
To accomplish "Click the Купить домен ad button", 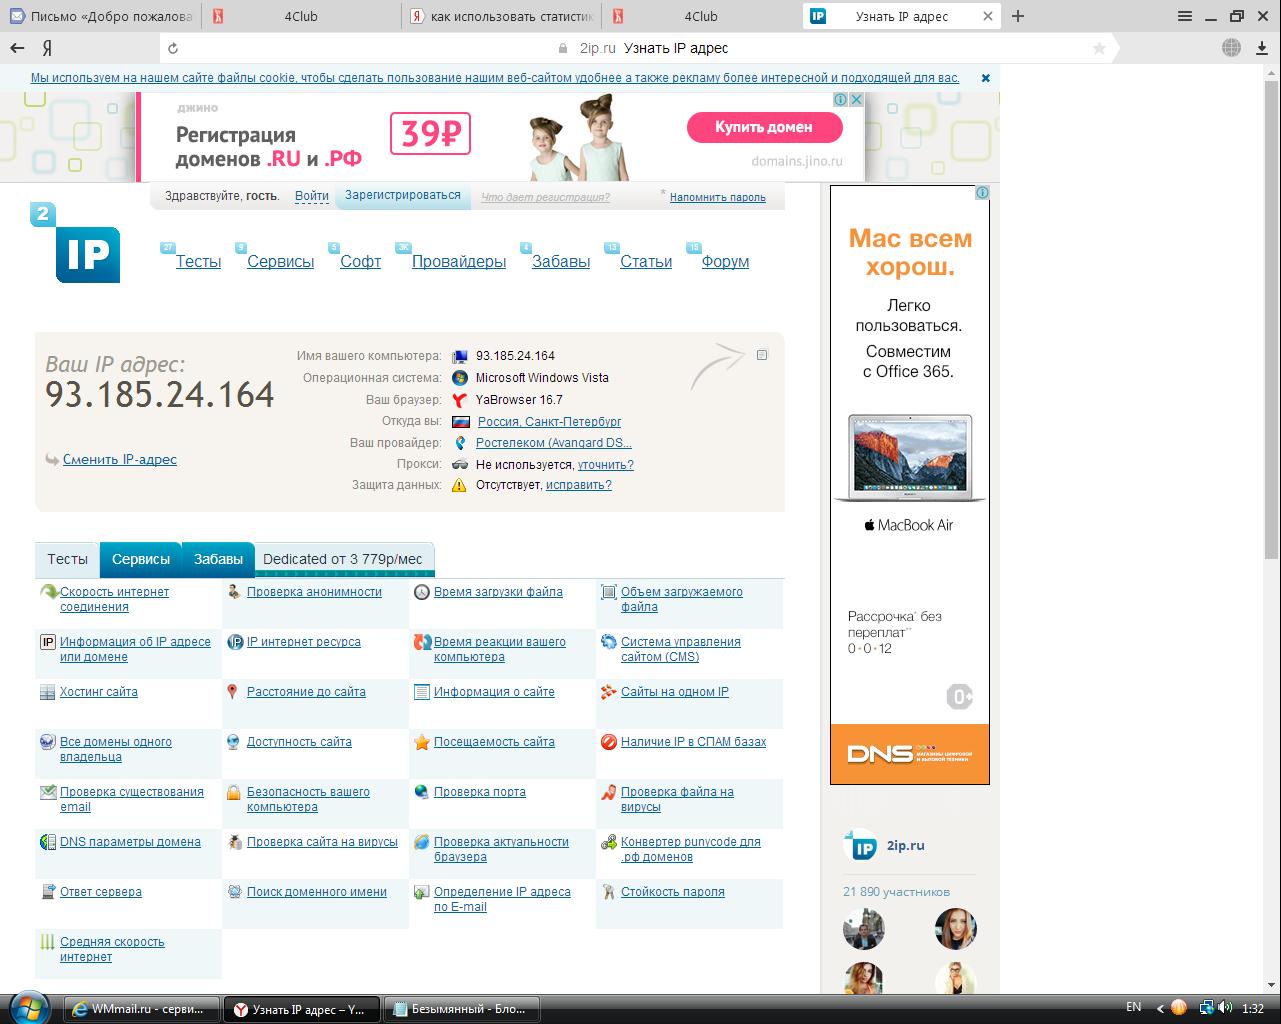I will (x=764, y=127).
